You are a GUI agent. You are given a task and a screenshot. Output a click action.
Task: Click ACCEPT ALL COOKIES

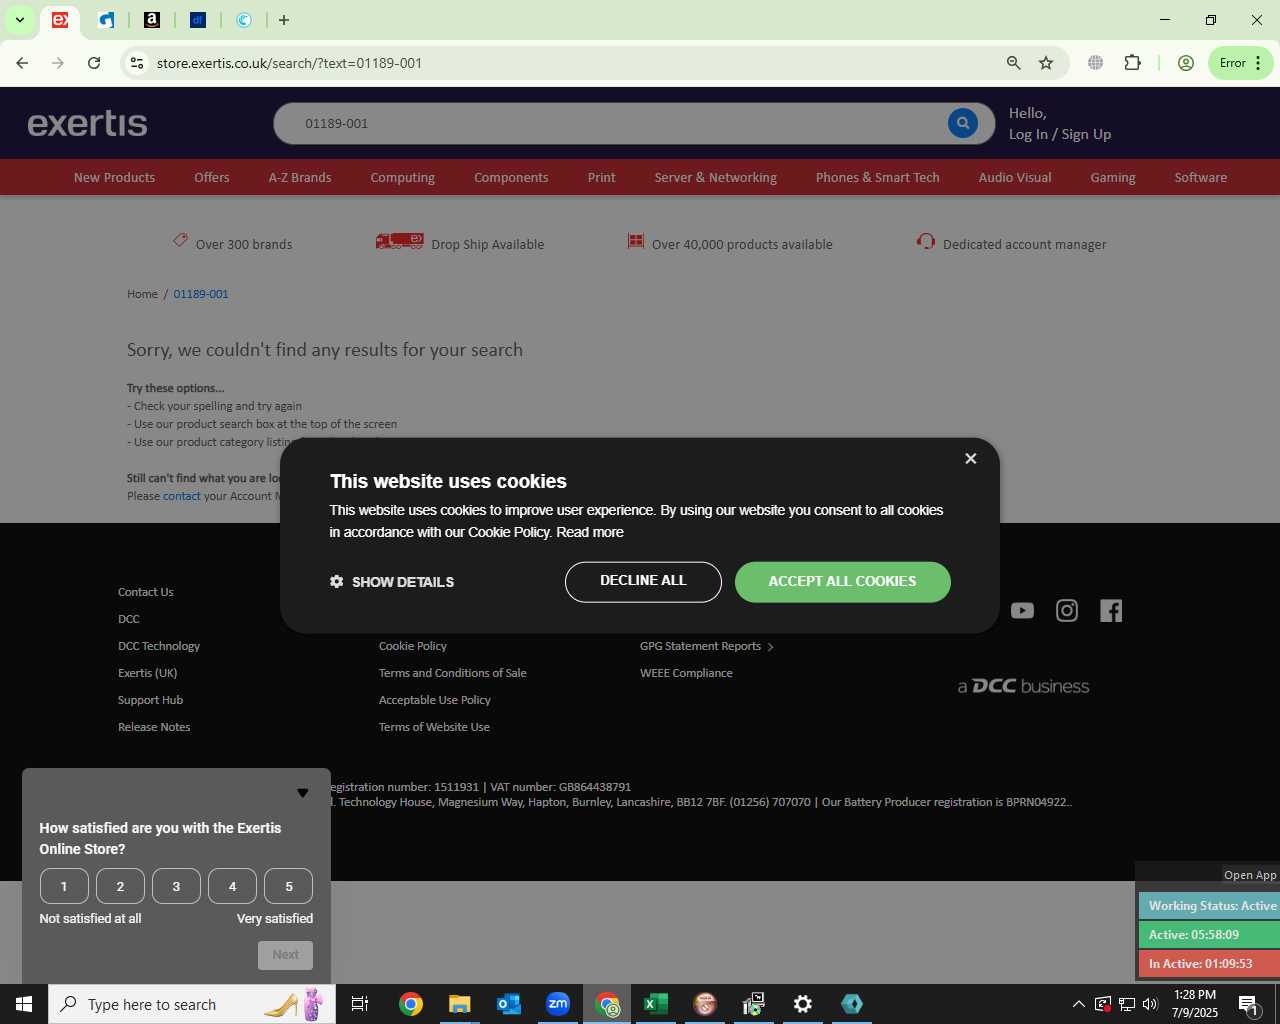click(x=842, y=582)
